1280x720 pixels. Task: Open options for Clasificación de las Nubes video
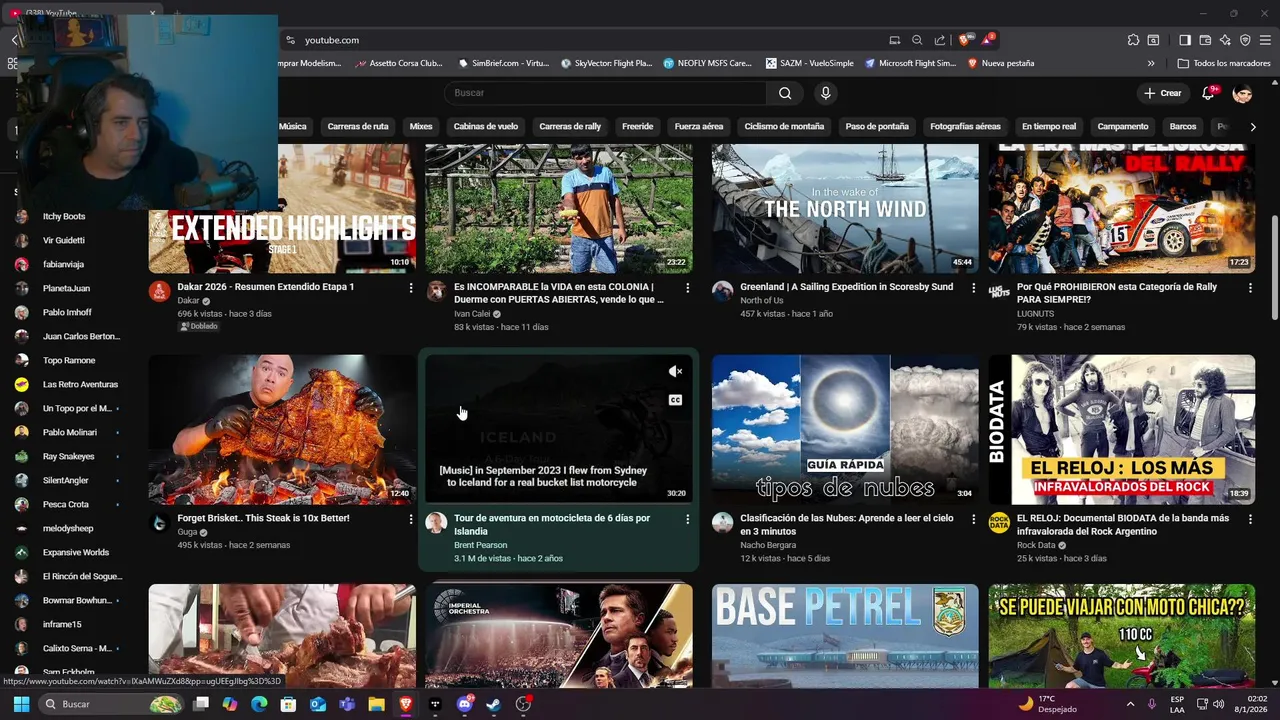[973, 520]
